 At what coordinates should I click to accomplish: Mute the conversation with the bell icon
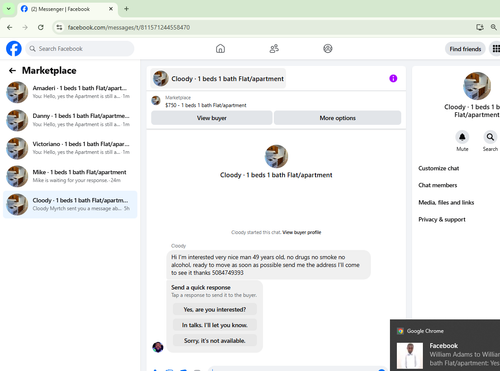tap(462, 137)
